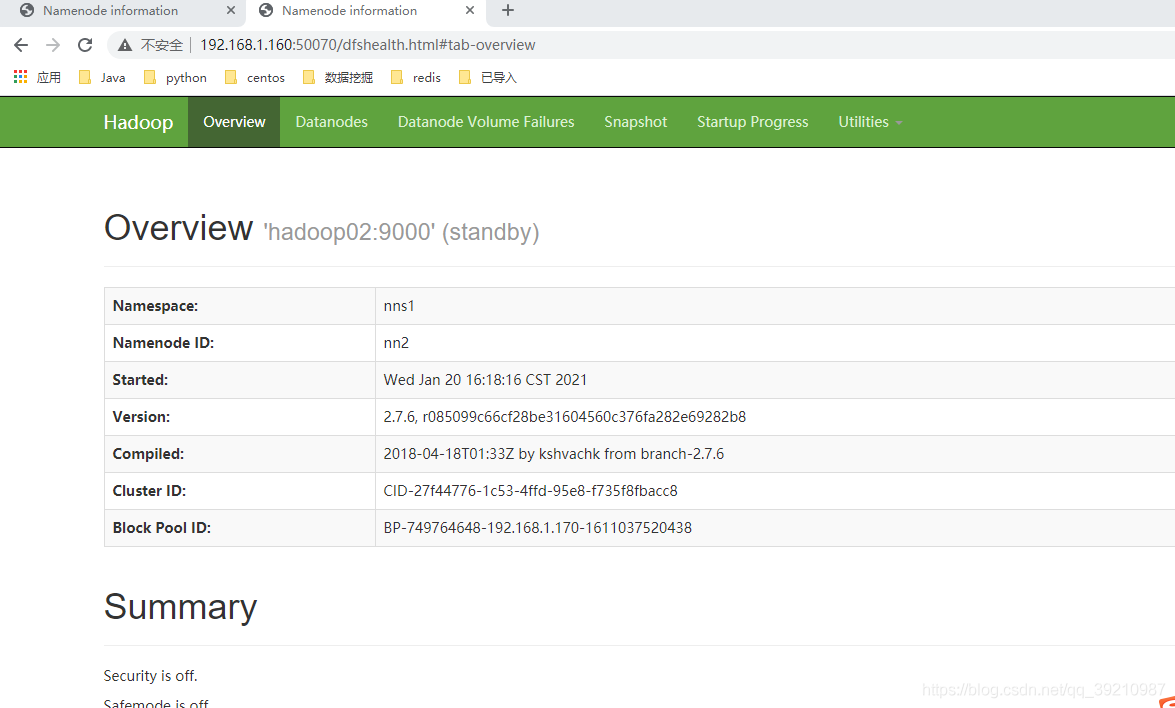Open the Java bookmarks folder
Viewport: 1175px width, 708px height.
(102, 77)
